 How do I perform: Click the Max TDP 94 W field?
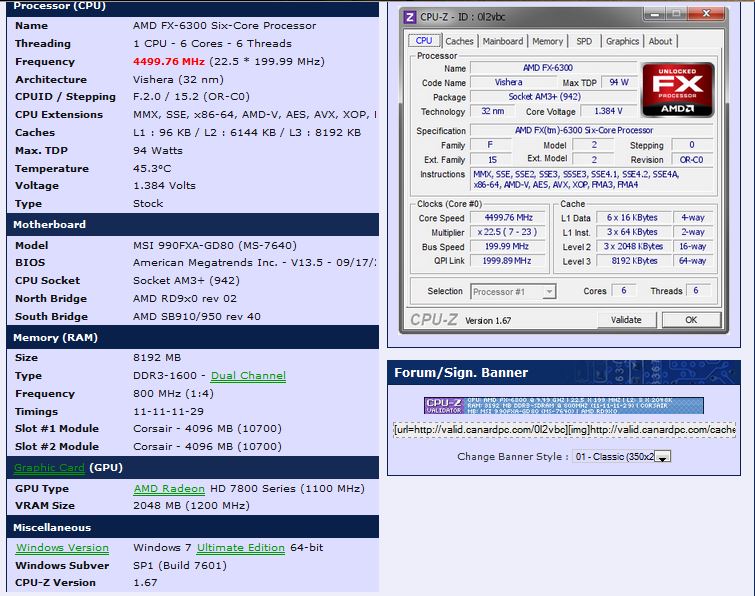619,82
